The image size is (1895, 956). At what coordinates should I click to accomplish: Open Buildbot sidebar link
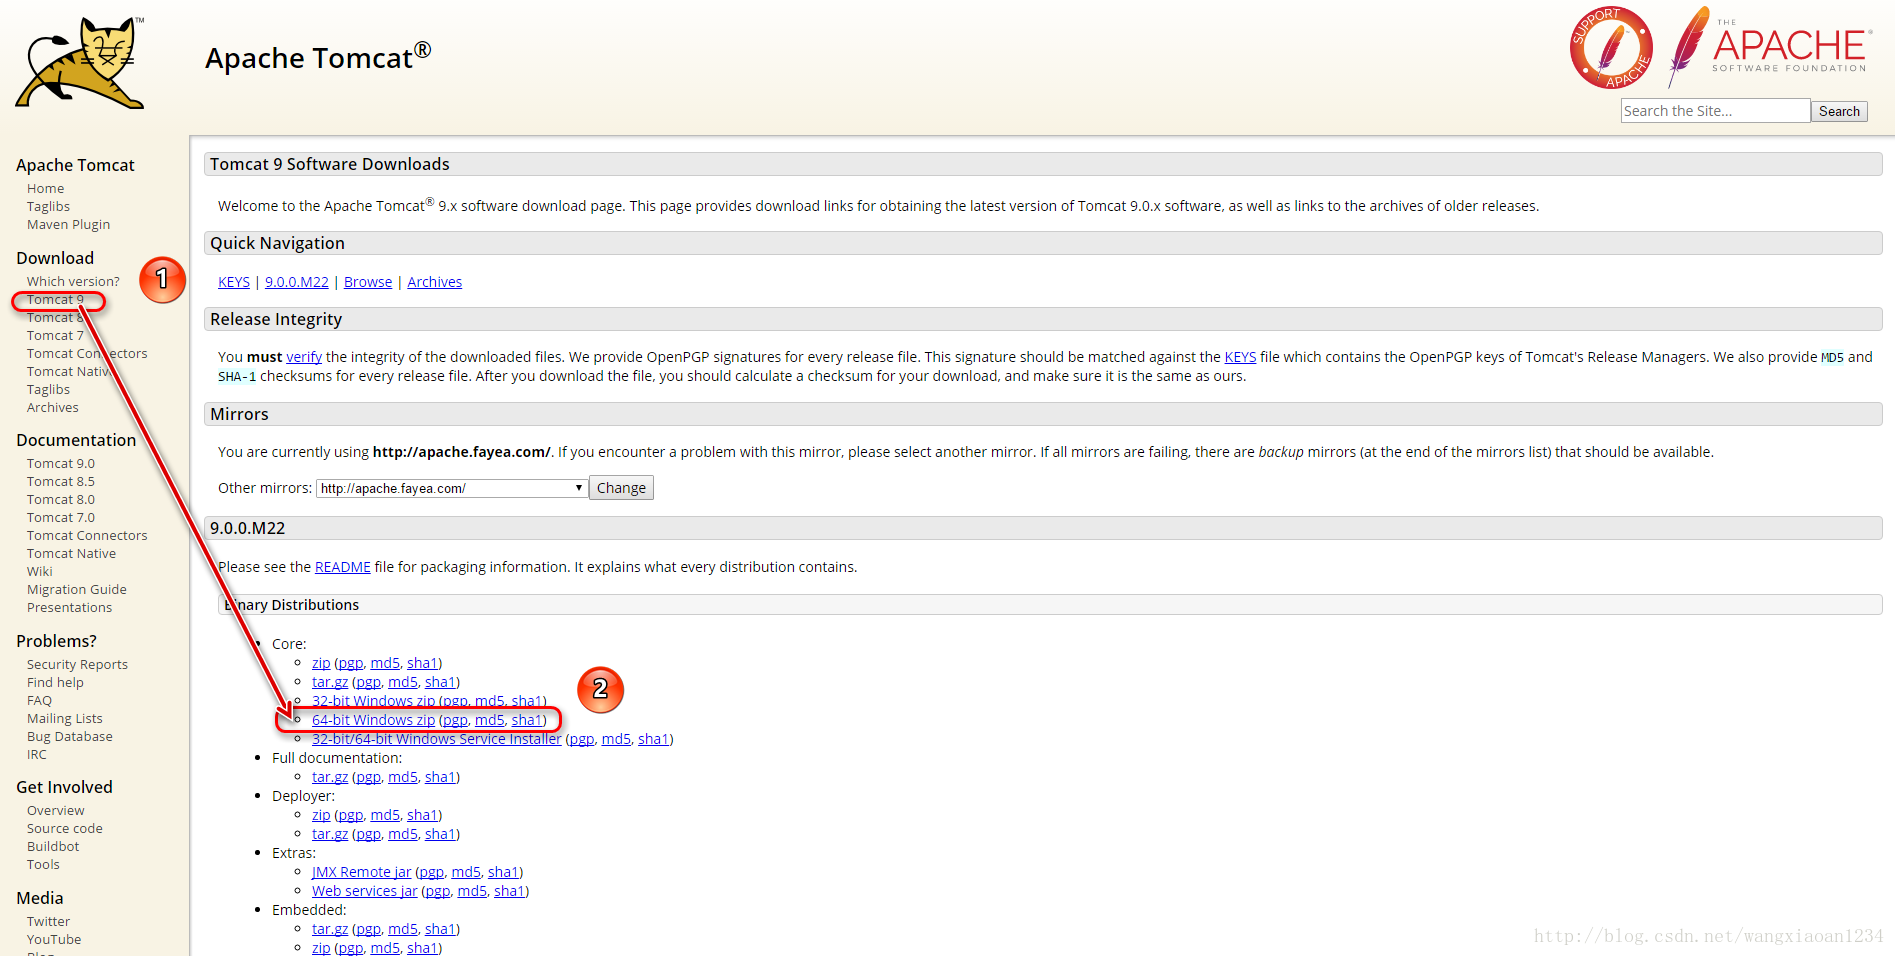pyautogui.click(x=53, y=846)
